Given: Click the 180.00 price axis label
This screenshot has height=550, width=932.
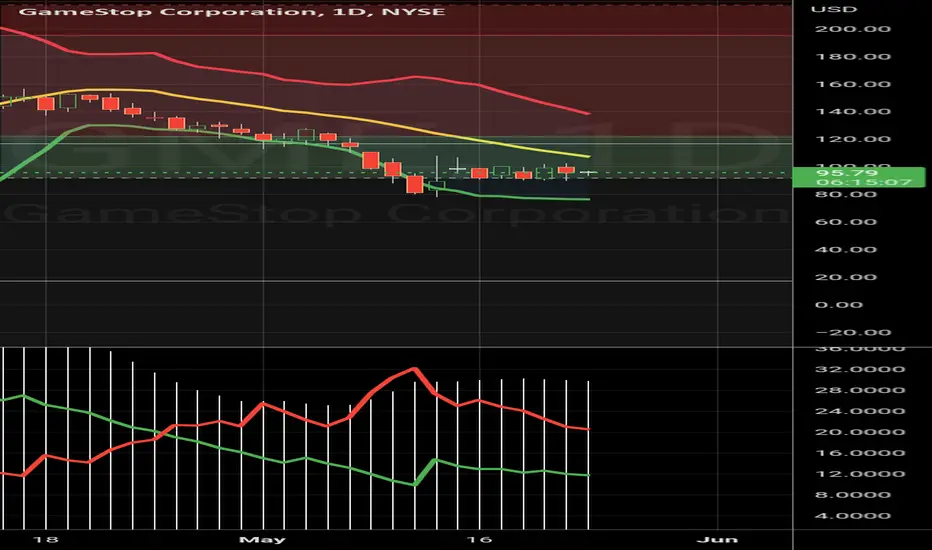Looking at the screenshot, I should pyautogui.click(x=852, y=57).
